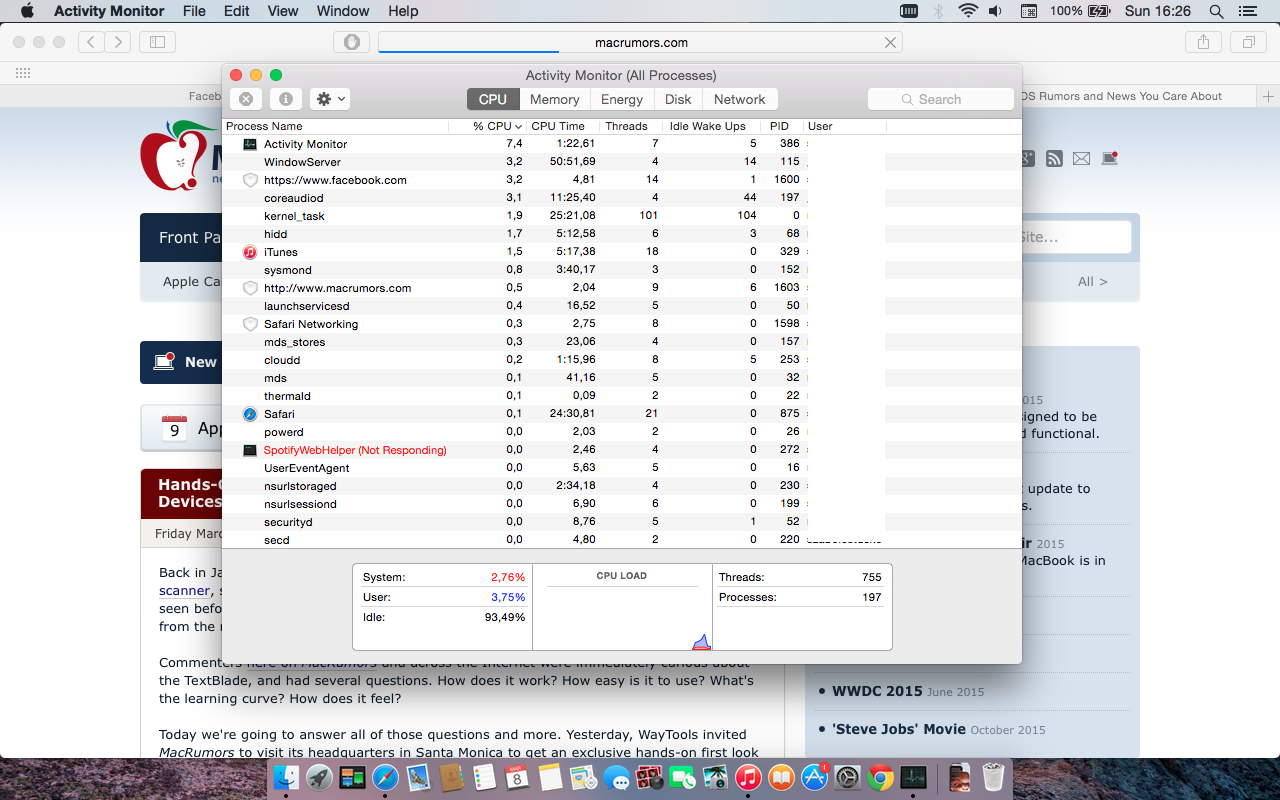This screenshot has width=1280, height=800.
Task: Click the volume icon in menu bar
Action: coord(995,11)
